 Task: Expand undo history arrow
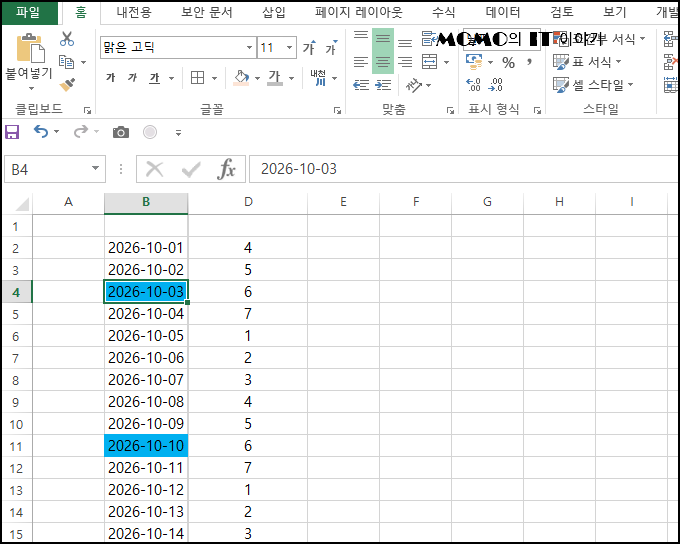pos(56,131)
